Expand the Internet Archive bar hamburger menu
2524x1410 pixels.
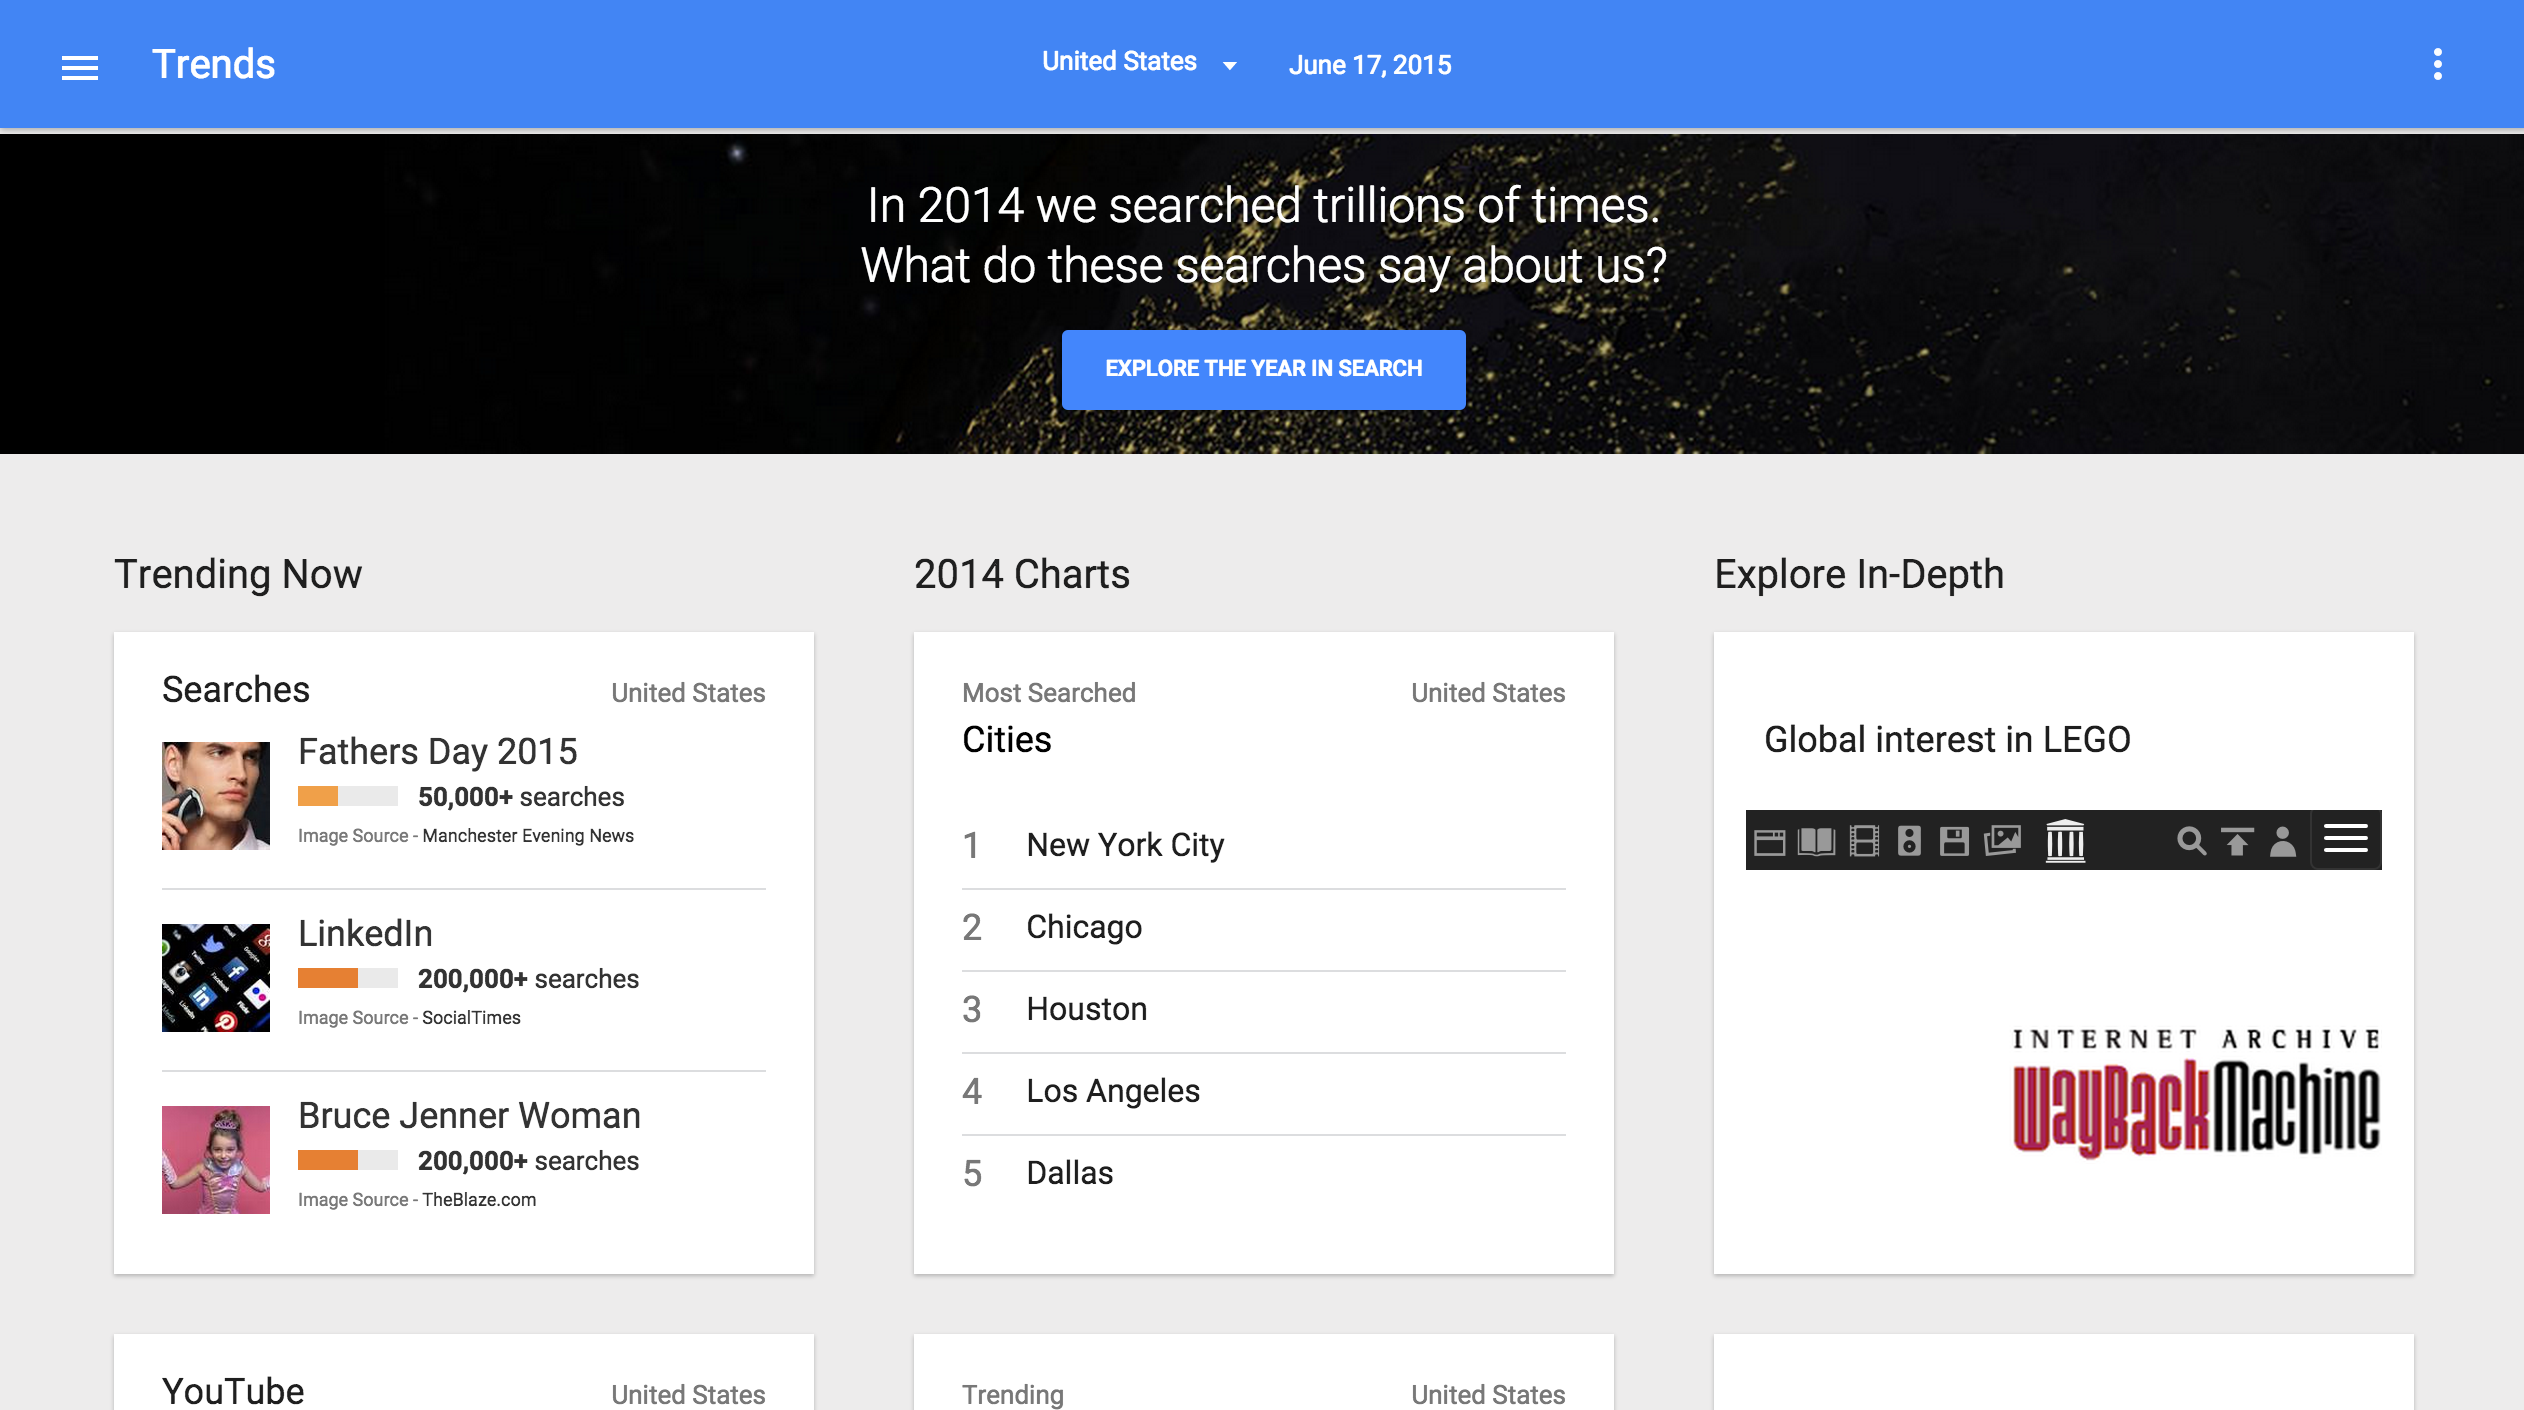[2345, 839]
